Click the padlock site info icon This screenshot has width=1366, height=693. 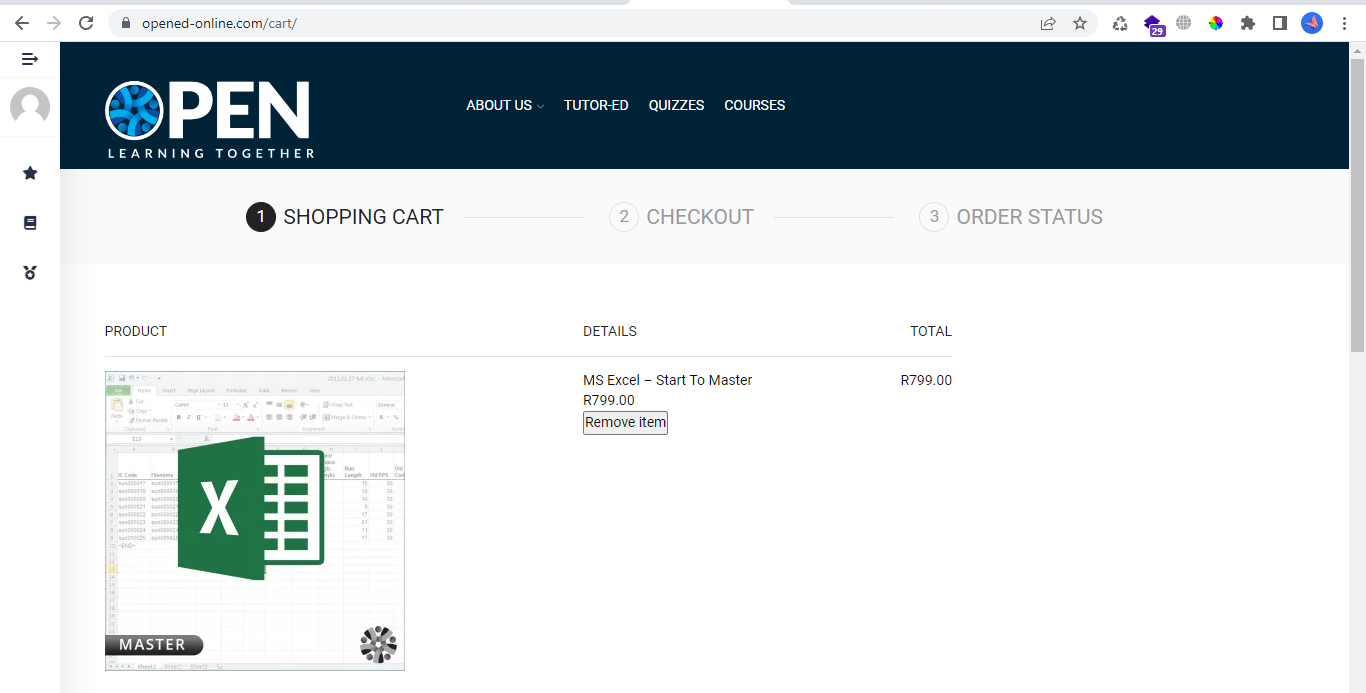125,23
